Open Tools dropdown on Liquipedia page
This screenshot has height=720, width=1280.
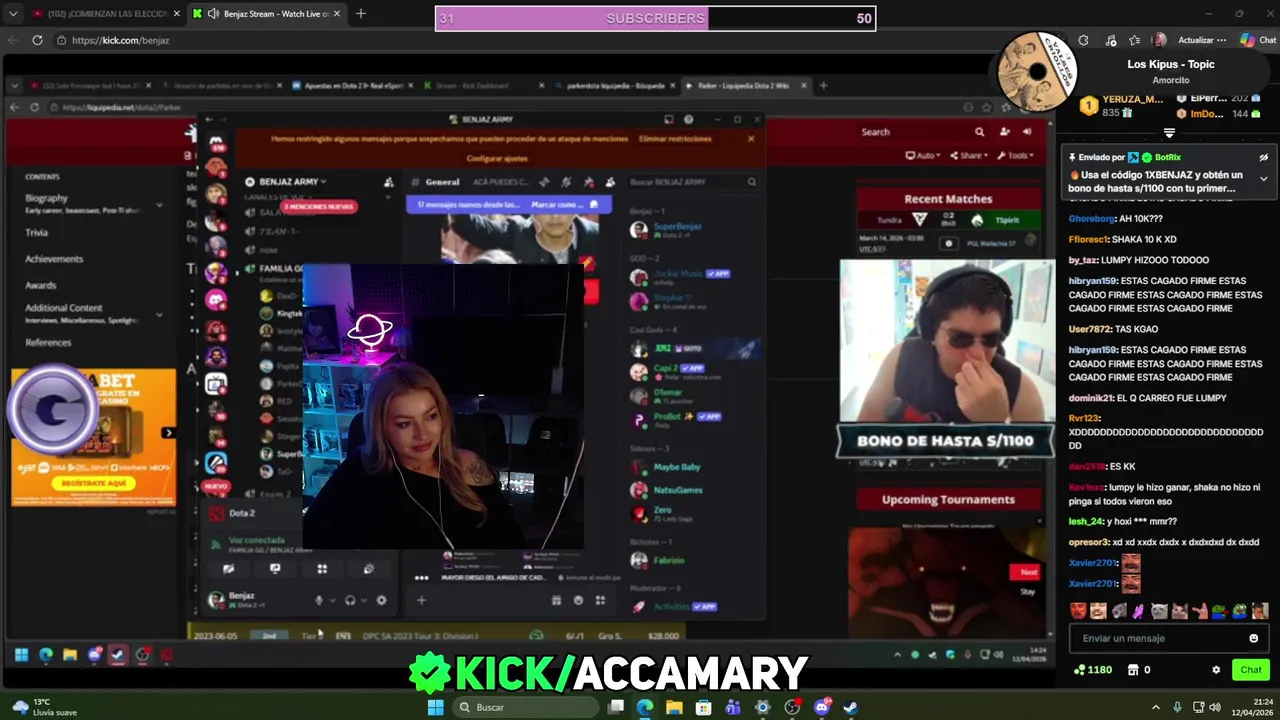1016,156
